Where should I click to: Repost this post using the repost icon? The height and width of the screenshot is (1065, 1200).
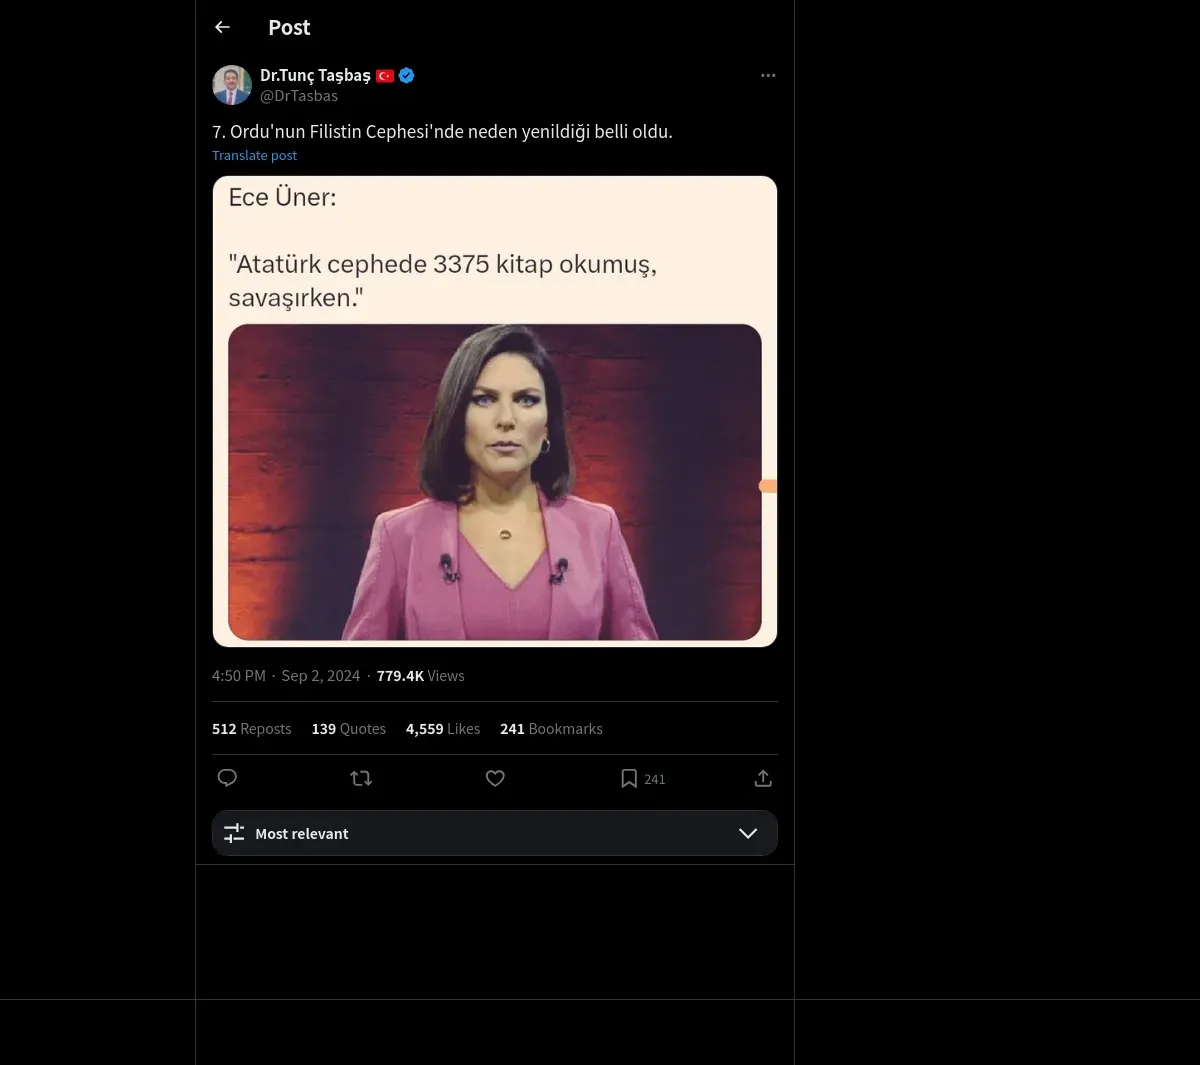pos(361,778)
